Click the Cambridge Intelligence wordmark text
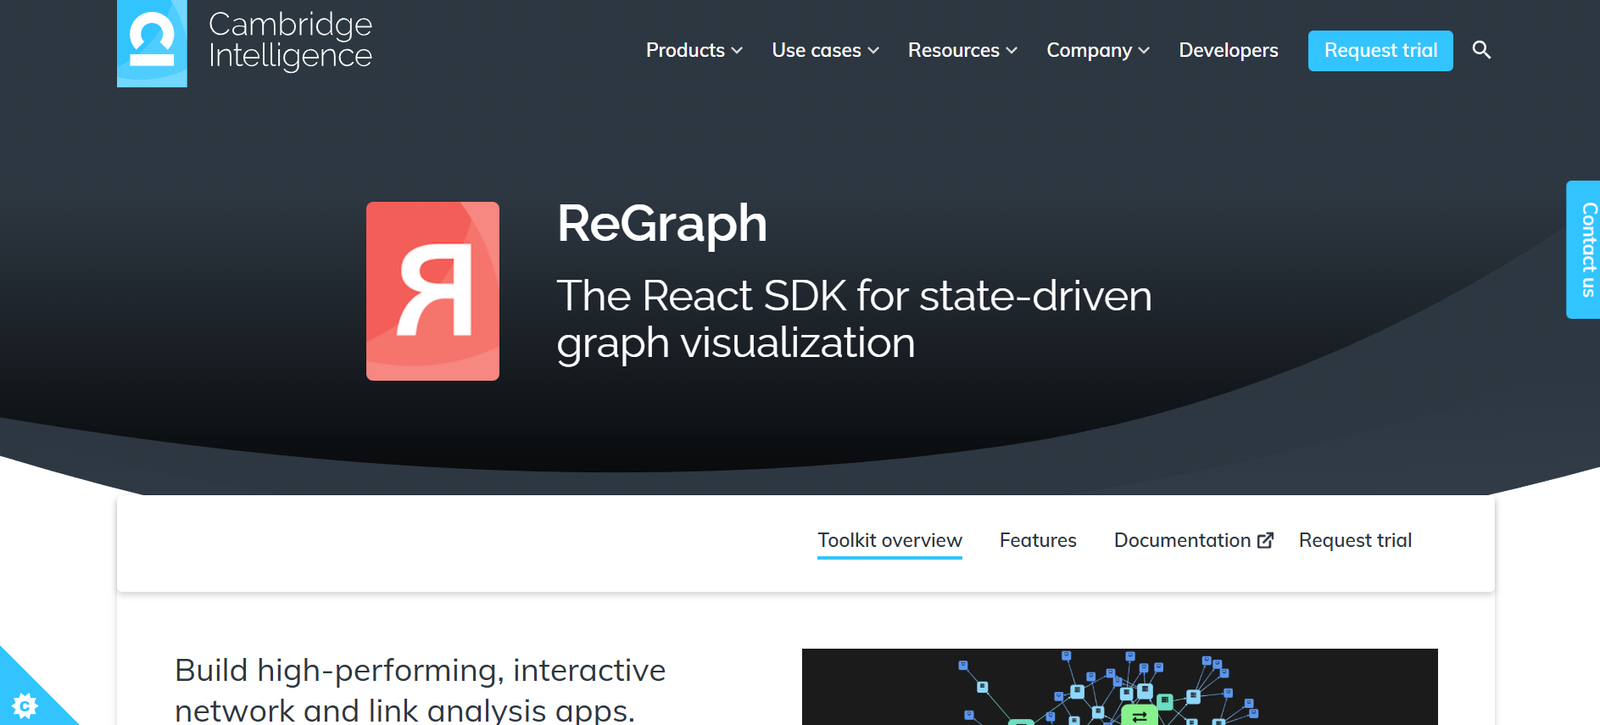The height and width of the screenshot is (725, 1600). 290,40
